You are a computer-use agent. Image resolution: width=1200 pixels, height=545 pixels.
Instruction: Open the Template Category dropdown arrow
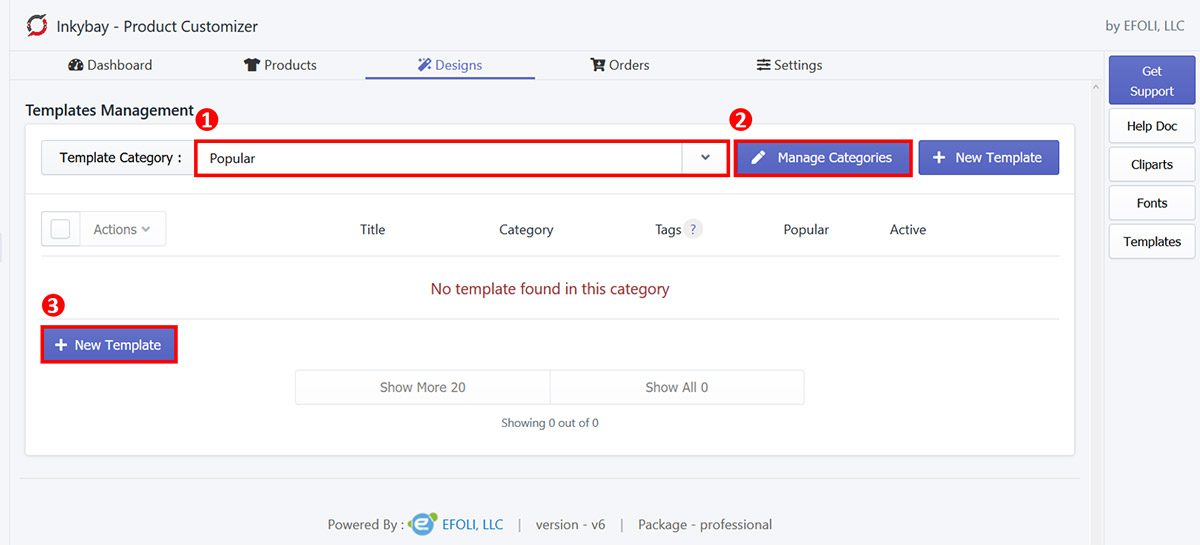(x=705, y=158)
